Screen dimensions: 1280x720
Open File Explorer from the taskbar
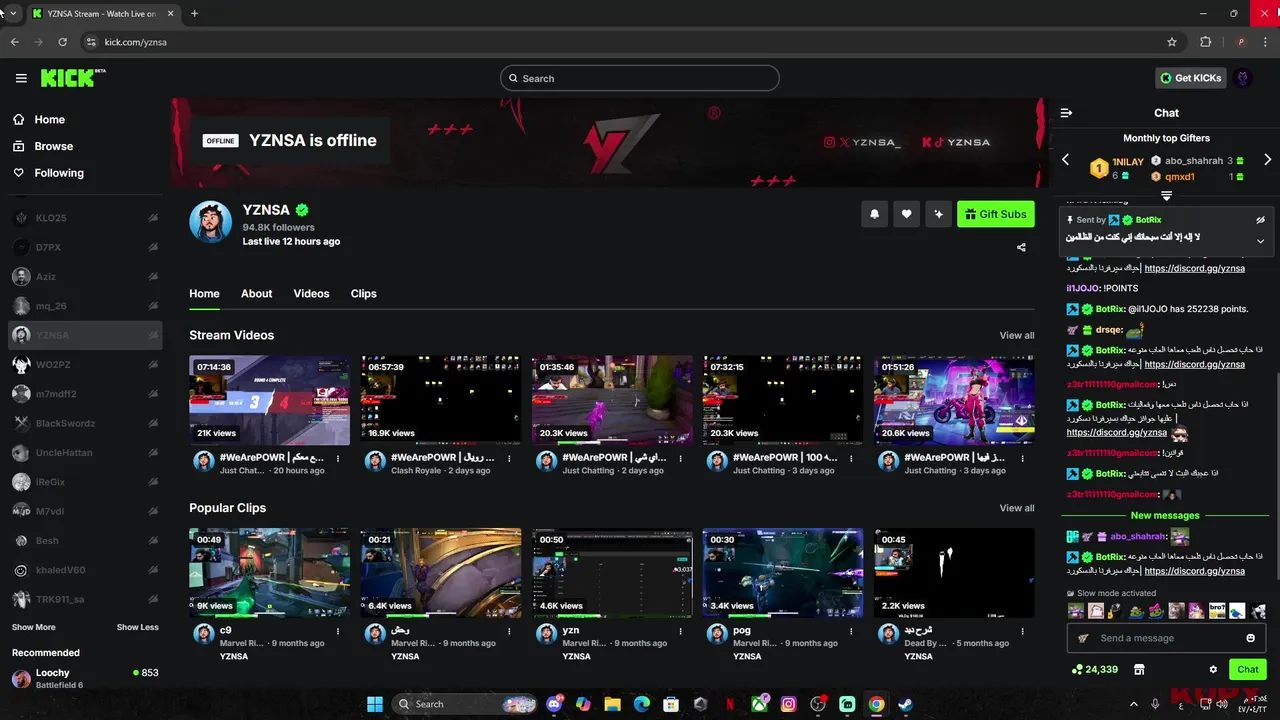tap(613, 704)
